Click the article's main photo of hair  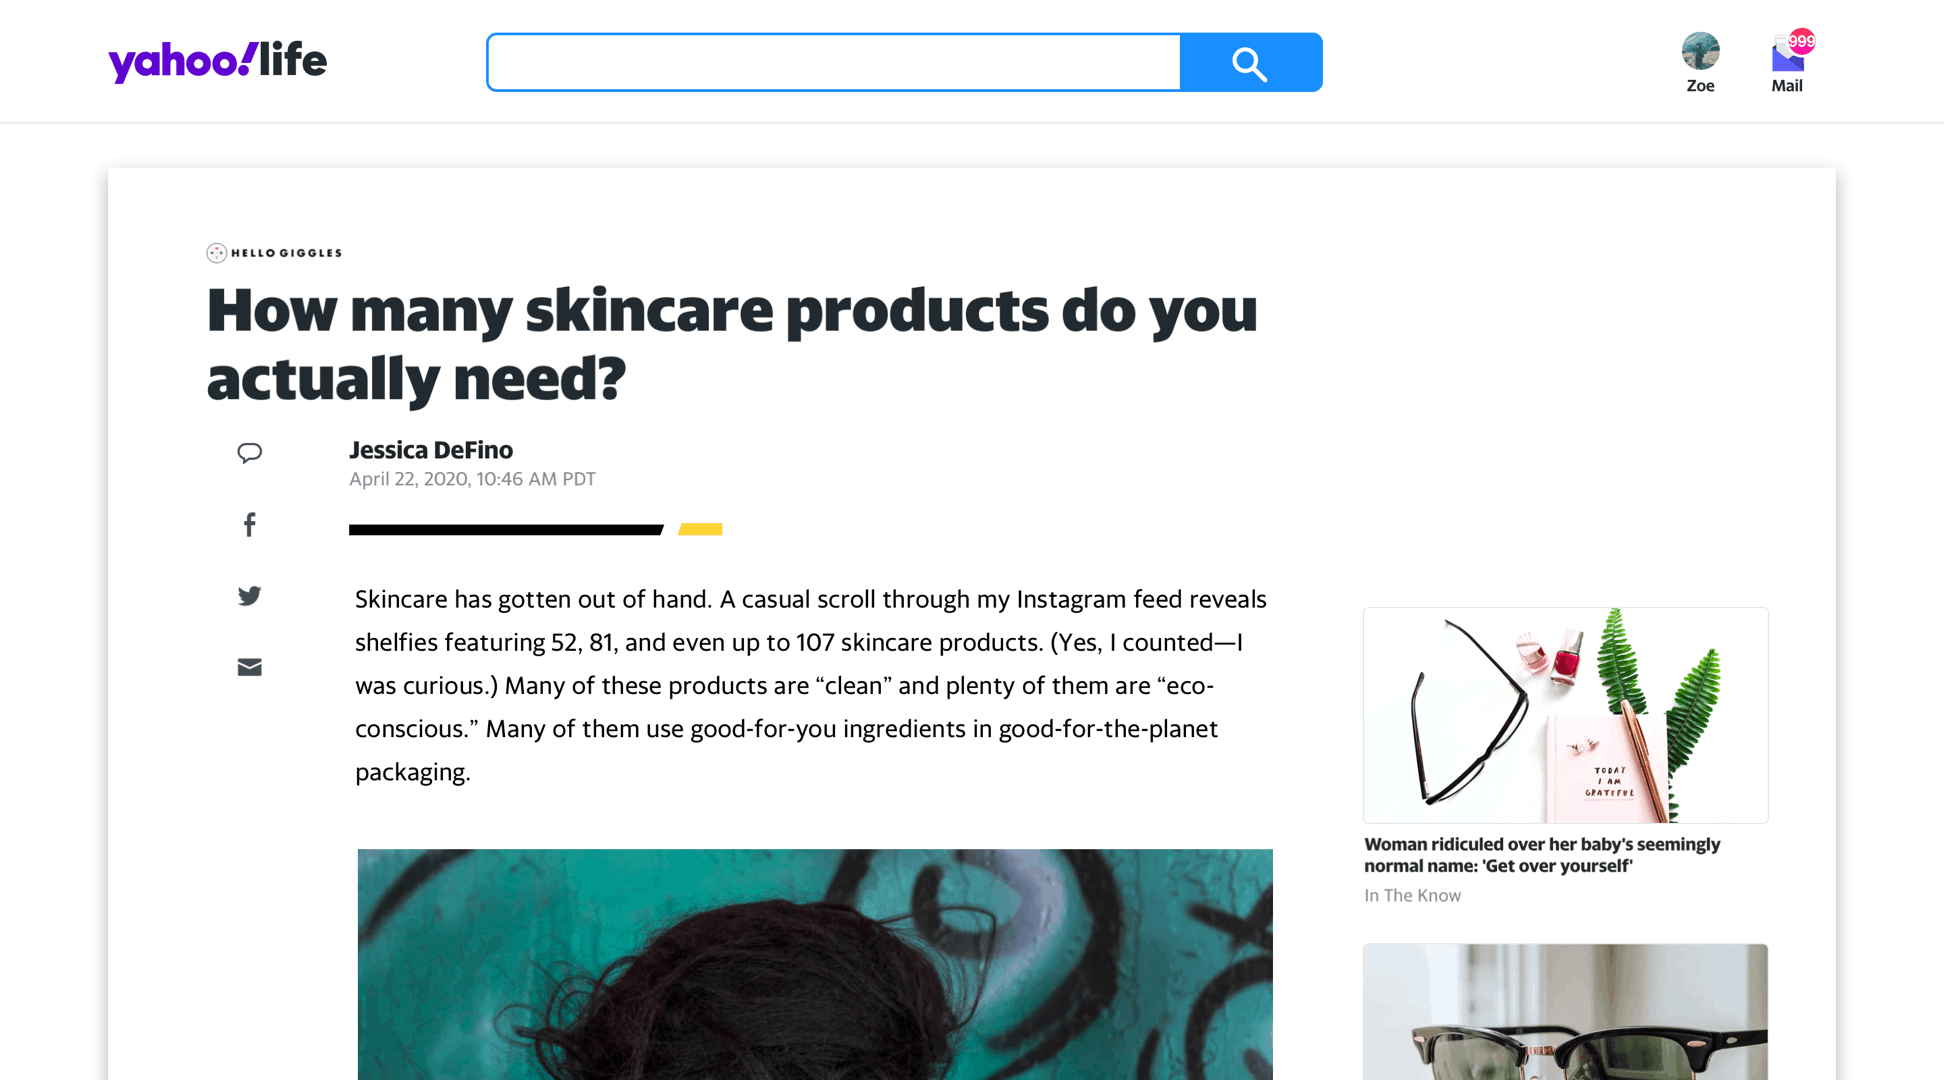815,964
